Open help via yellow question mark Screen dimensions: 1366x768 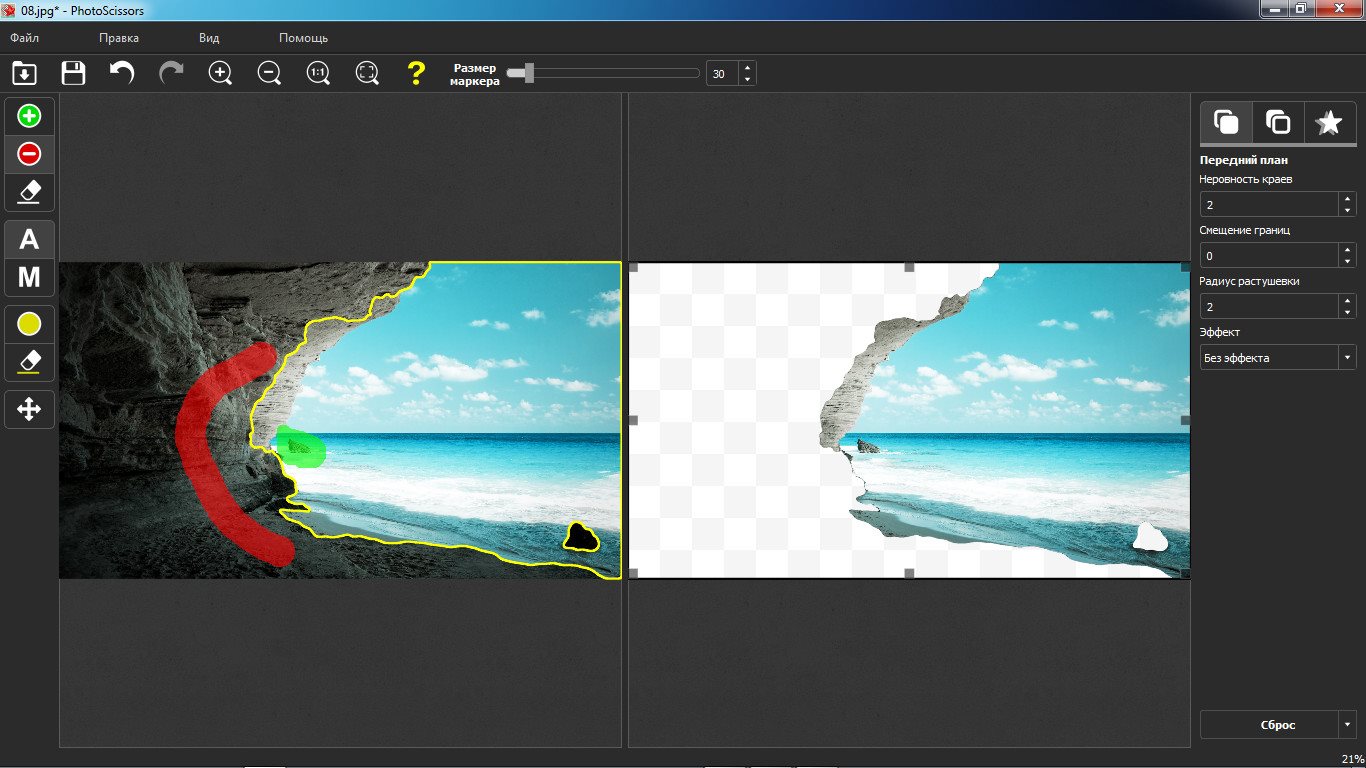pyautogui.click(x=416, y=73)
